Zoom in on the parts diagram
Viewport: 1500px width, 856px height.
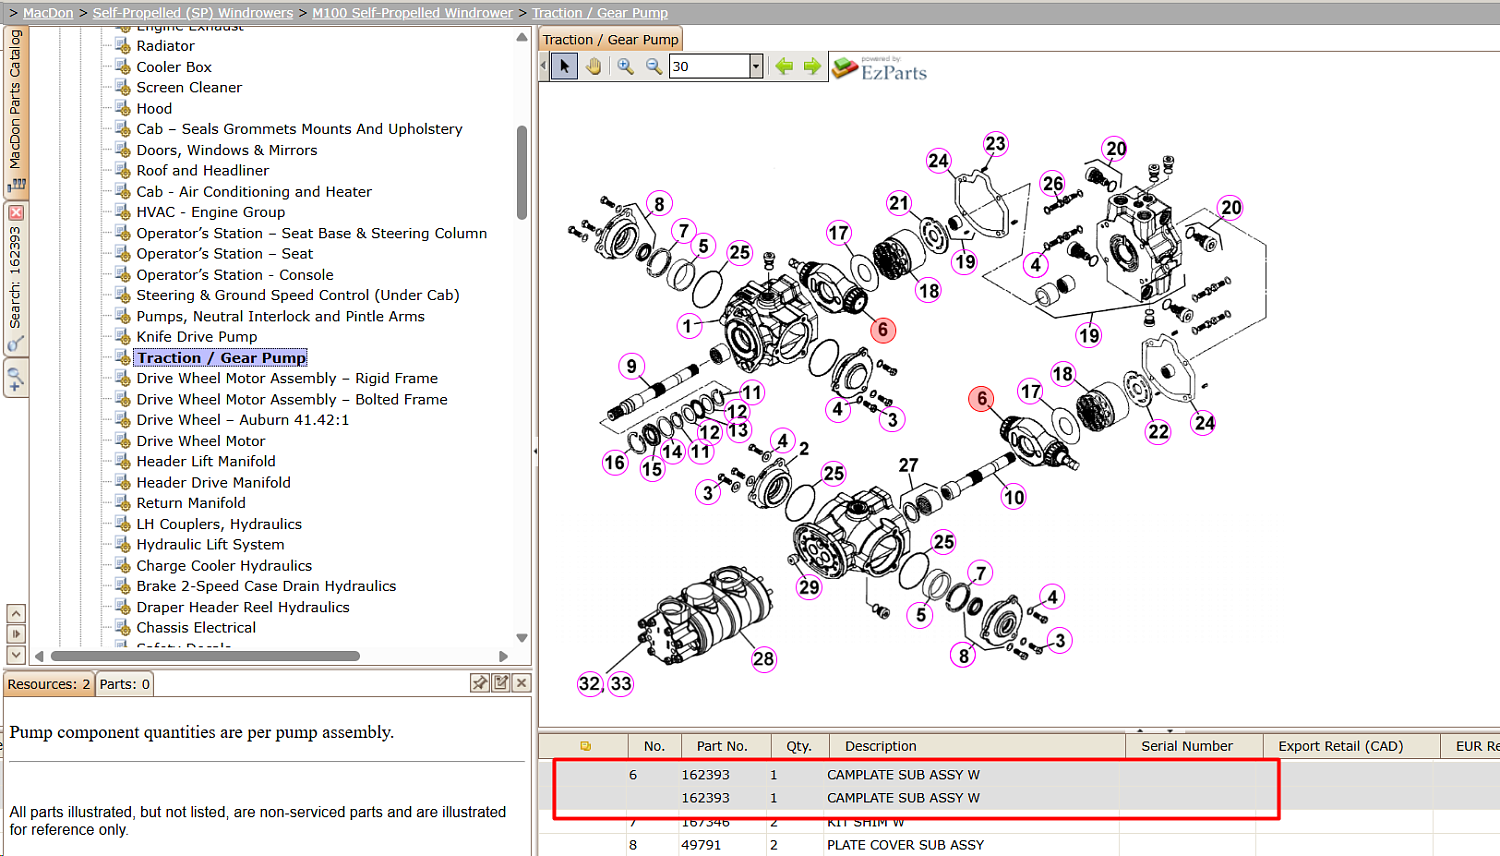626,66
